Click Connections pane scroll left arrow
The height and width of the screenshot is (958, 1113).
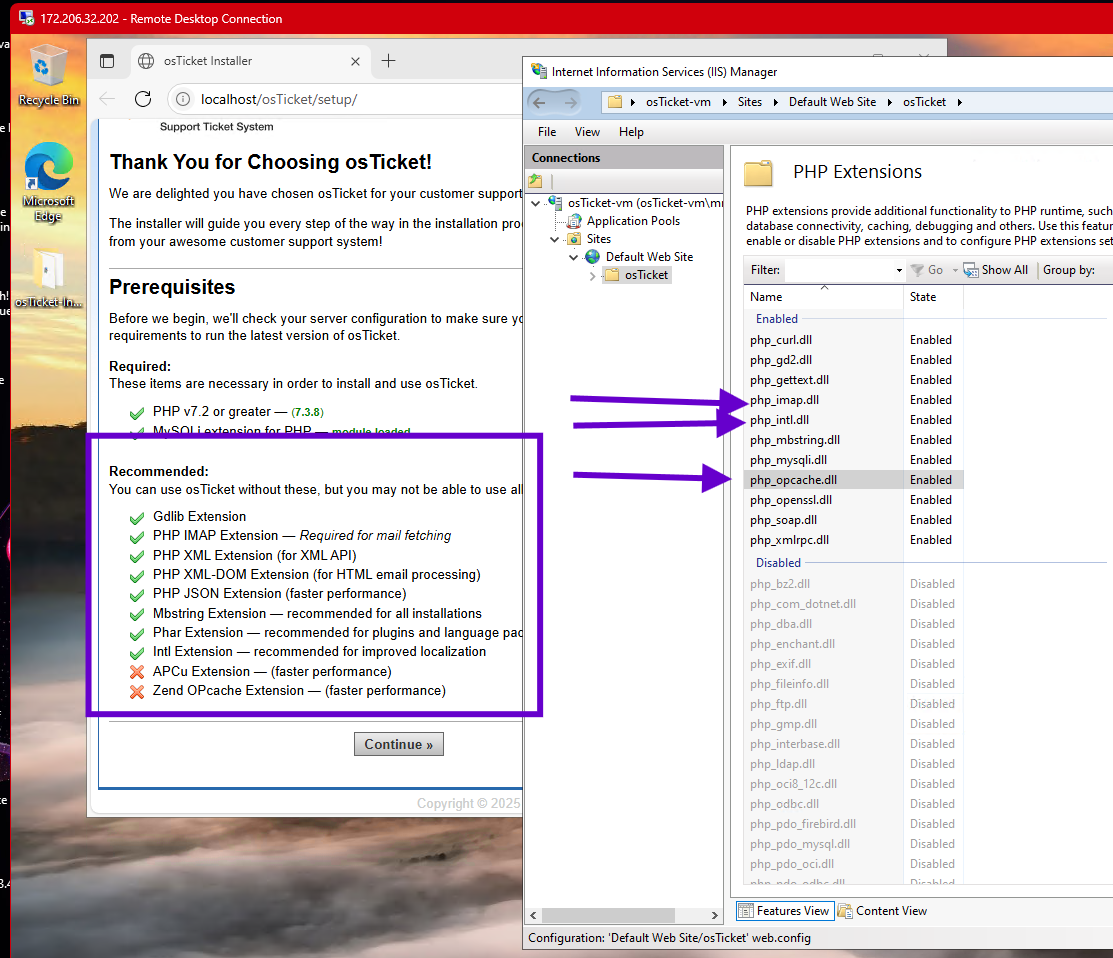point(533,915)
